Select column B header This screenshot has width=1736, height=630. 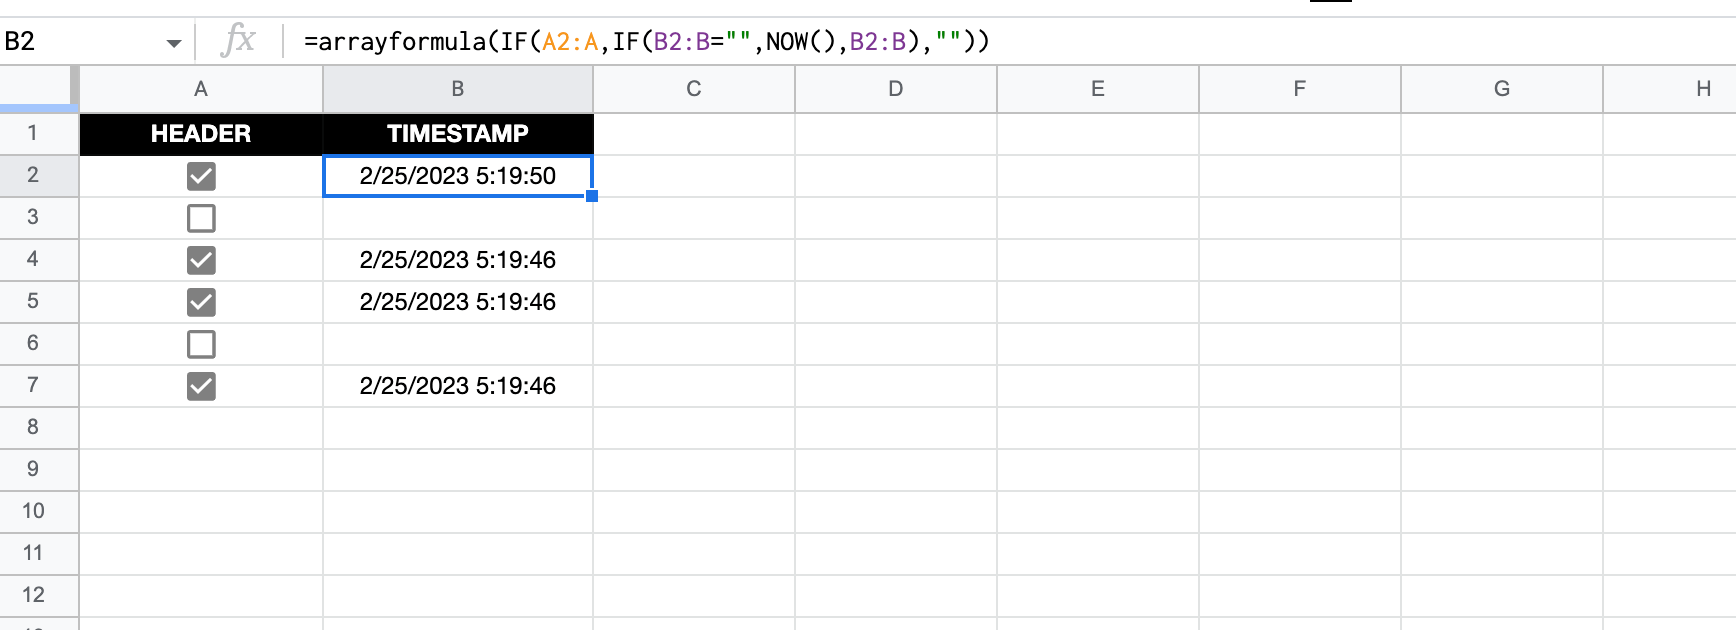coord(458,89)
